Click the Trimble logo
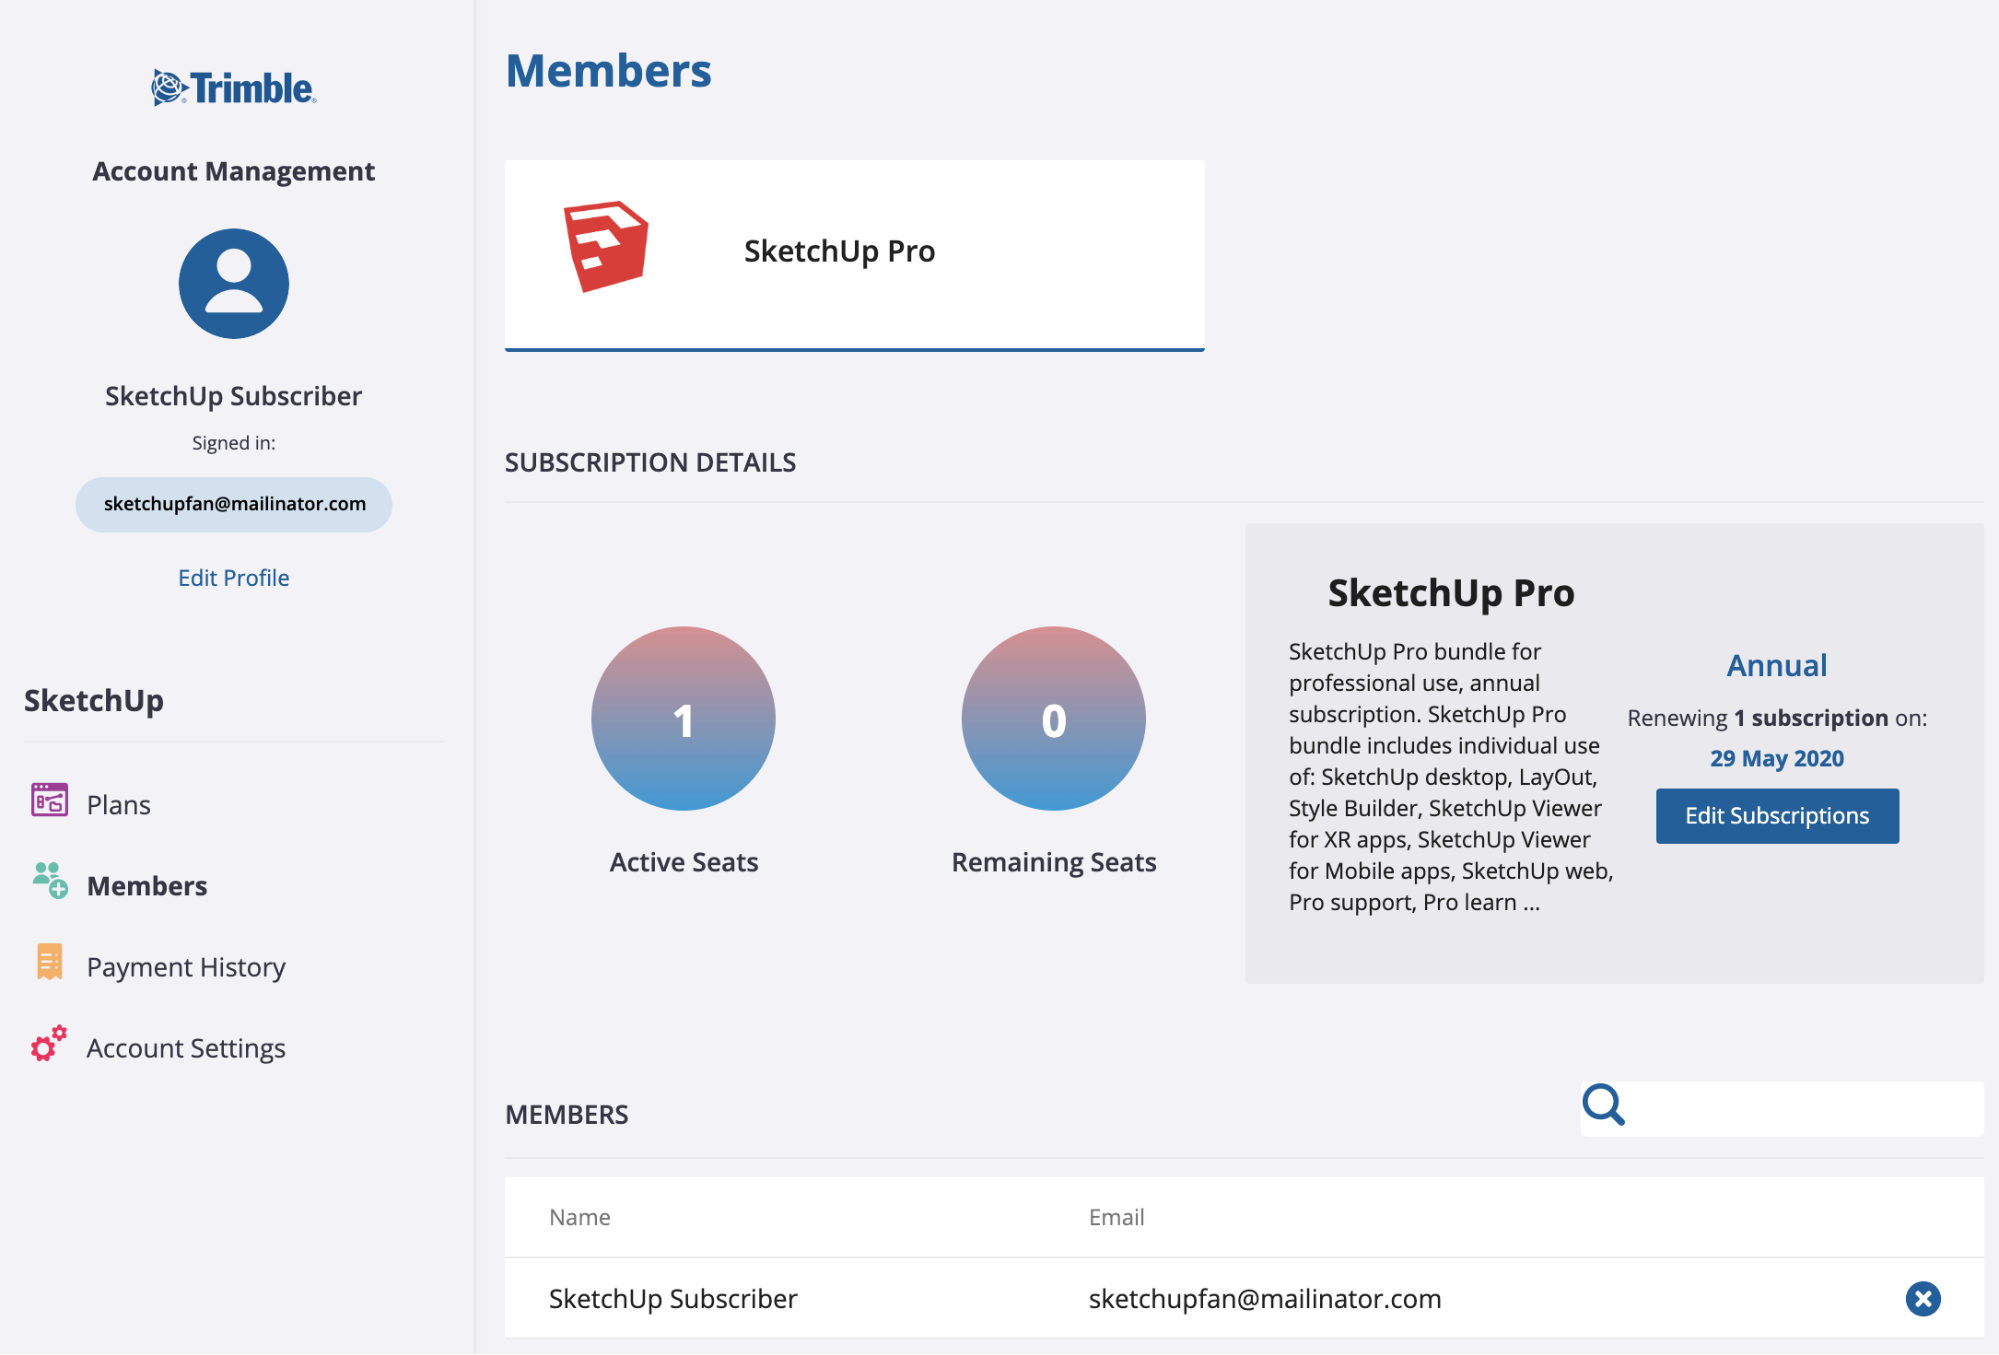The height and width of the screenshot is (1355, 1999). [x=233, y=88]
